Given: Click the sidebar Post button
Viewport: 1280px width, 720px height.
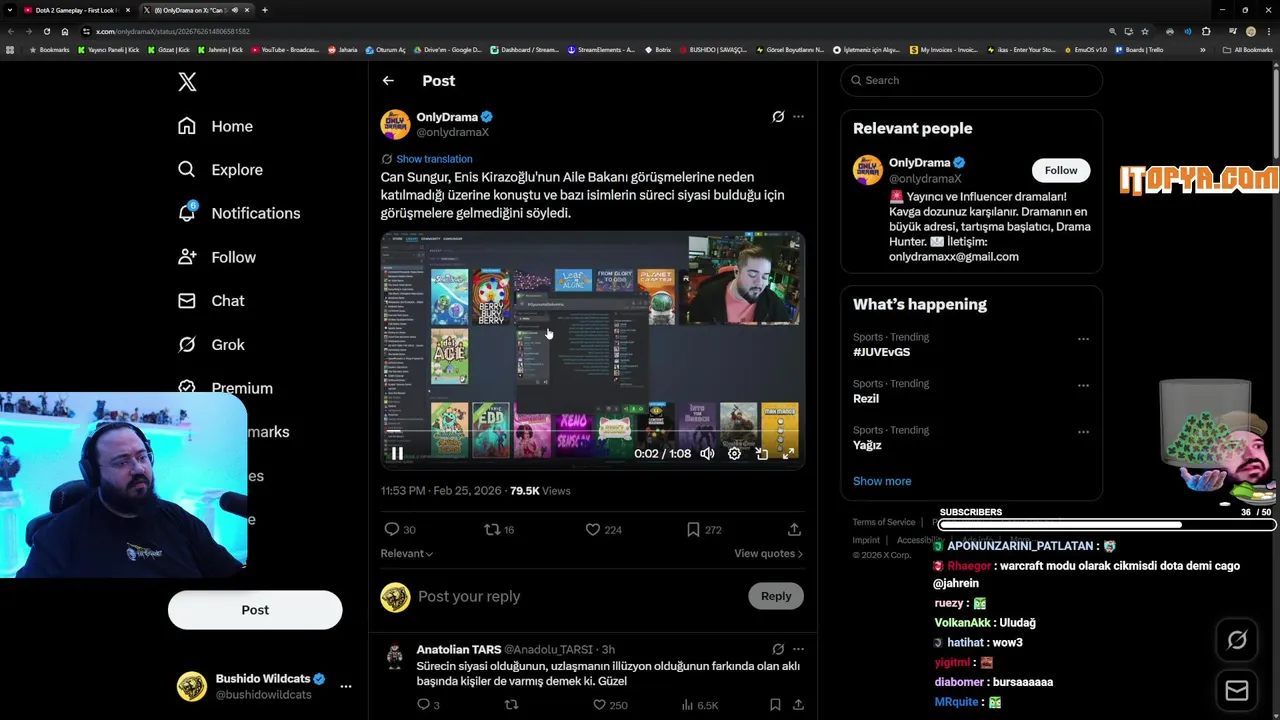Looking at the screenshot, I should click(255, 610).
